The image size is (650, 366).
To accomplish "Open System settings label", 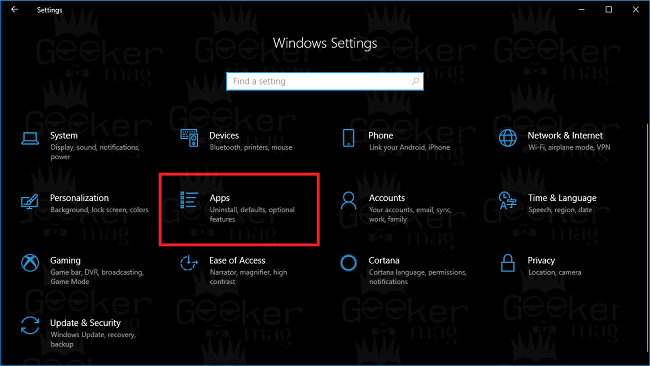I will (x=64, y=136).
